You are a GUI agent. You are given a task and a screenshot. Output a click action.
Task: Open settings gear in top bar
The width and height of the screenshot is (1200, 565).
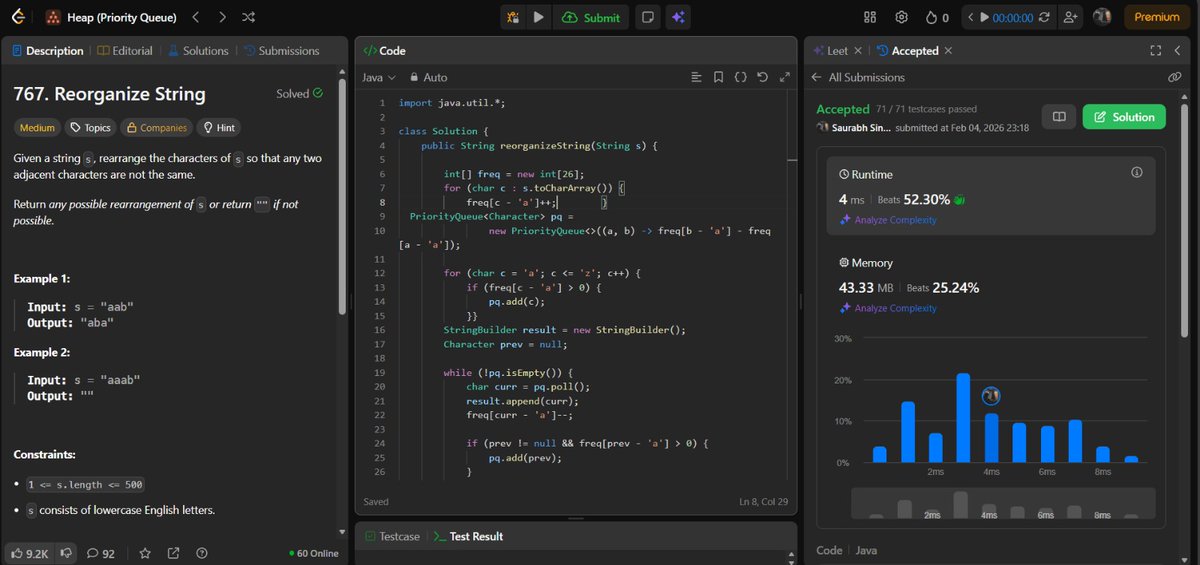pyautogui.click(x=901, y=17)
